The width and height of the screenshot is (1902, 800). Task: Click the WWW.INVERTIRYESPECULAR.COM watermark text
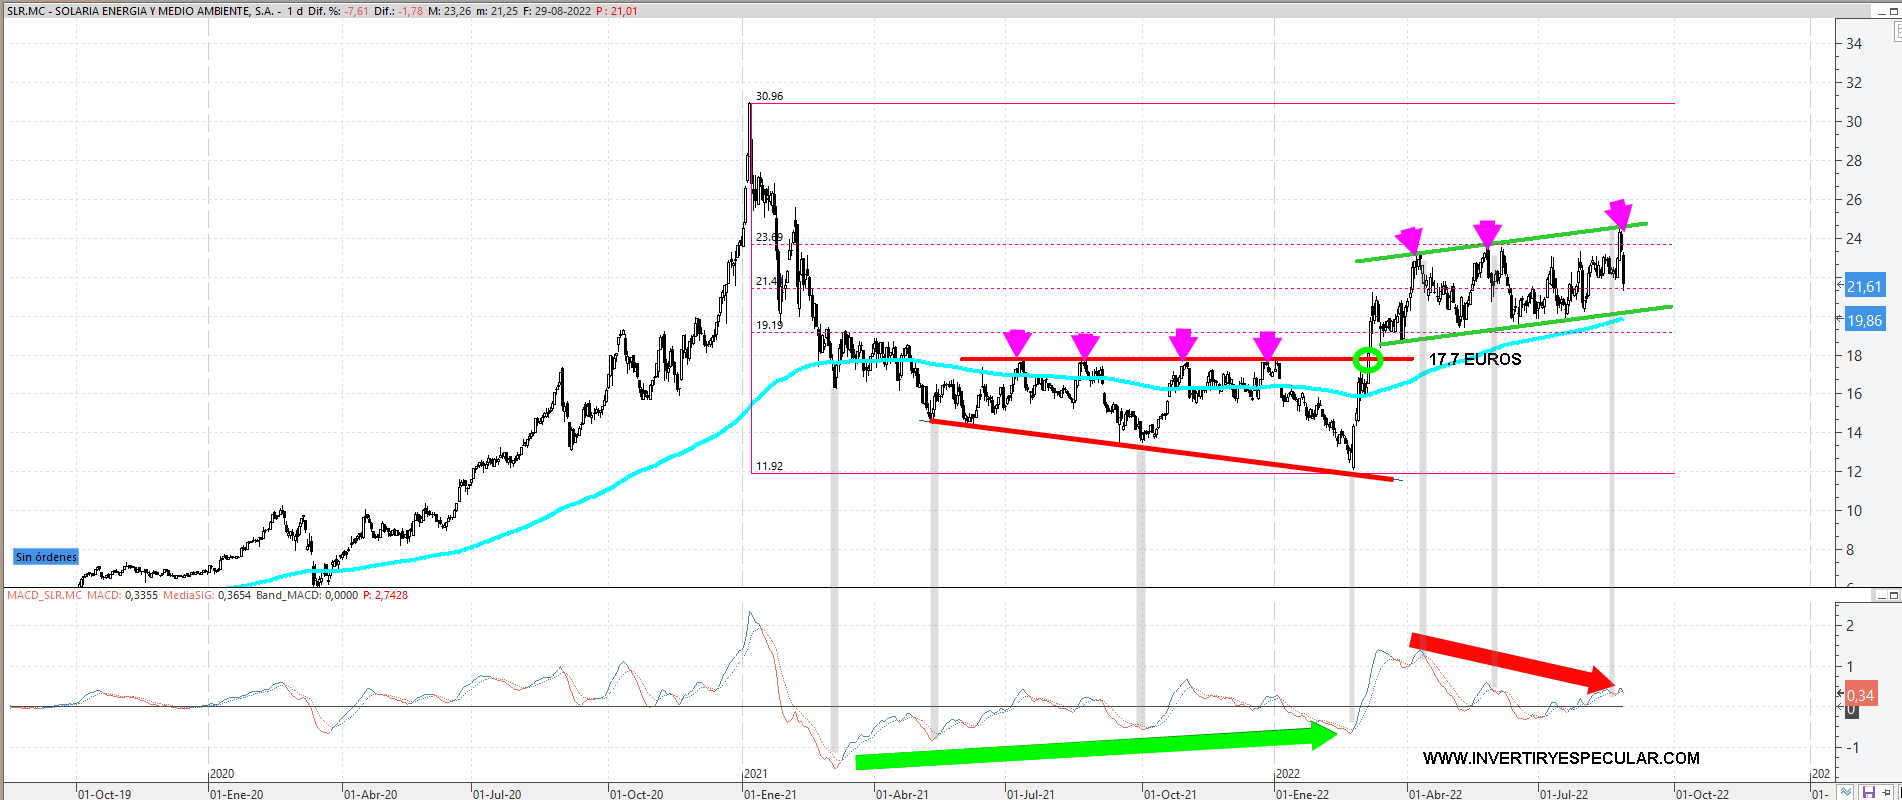point(1561,758)
